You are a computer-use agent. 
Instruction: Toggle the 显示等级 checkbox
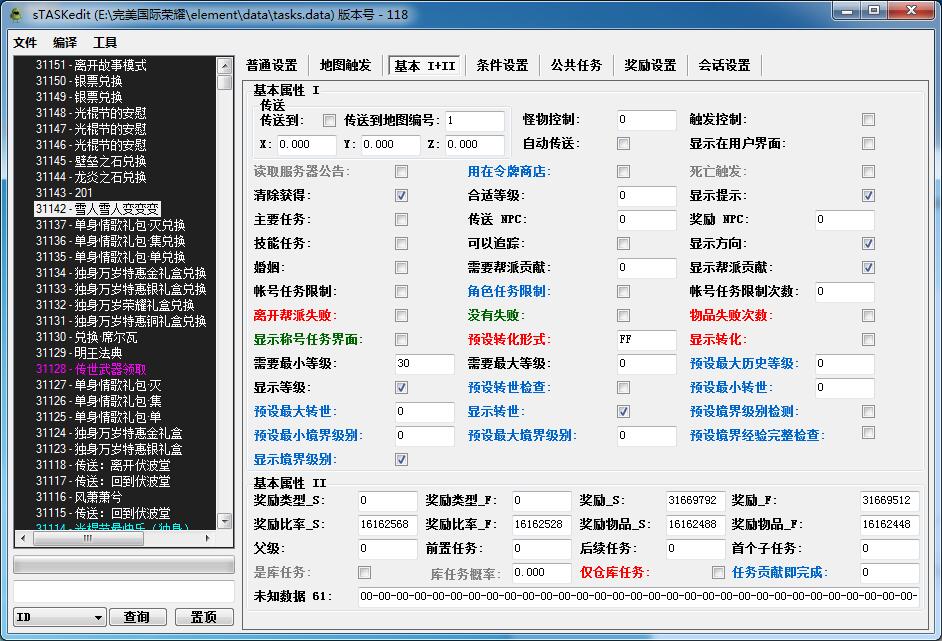click(401, 388)
